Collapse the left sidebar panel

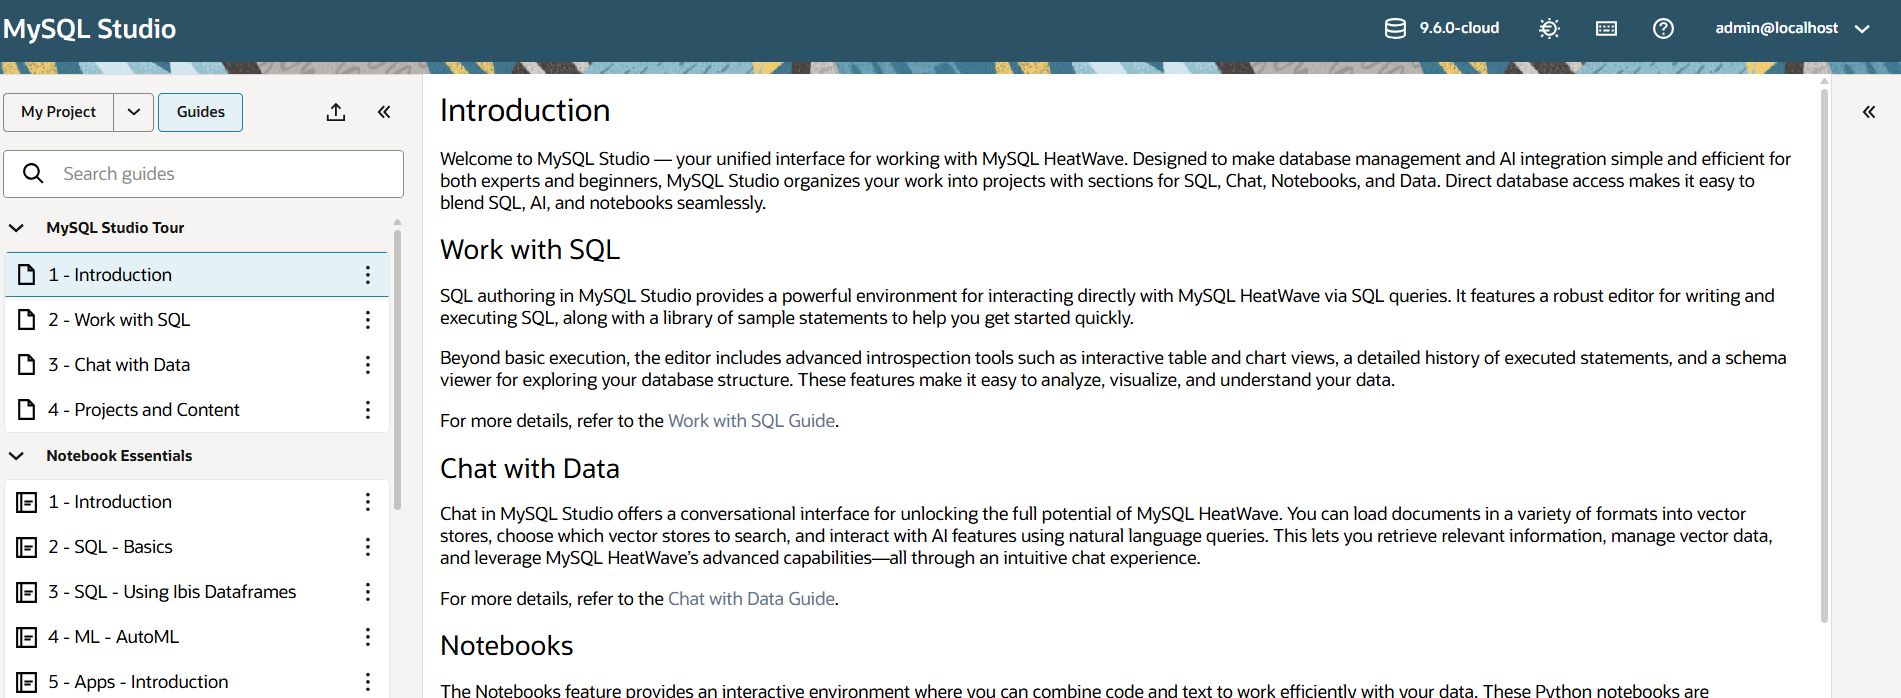pyautogui.click(x=384, y=112)
